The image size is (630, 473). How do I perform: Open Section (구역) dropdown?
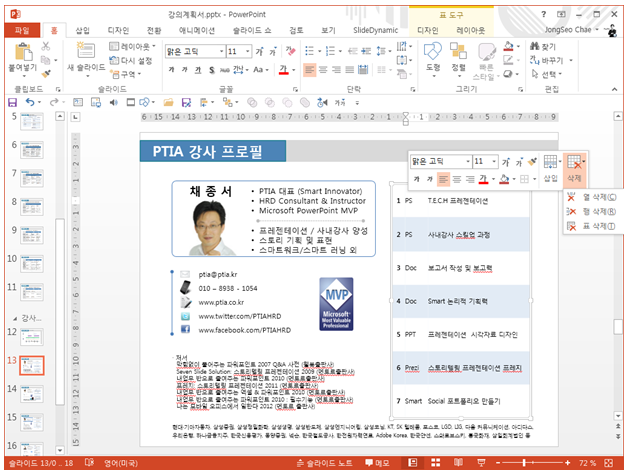(126, 74)
